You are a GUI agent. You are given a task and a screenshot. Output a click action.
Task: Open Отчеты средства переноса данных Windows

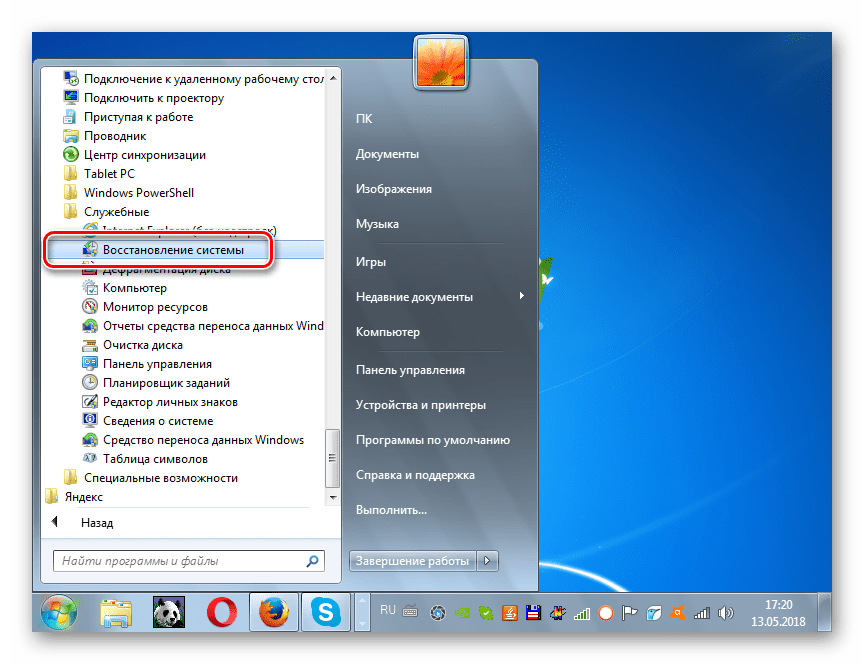coord(203,326)
